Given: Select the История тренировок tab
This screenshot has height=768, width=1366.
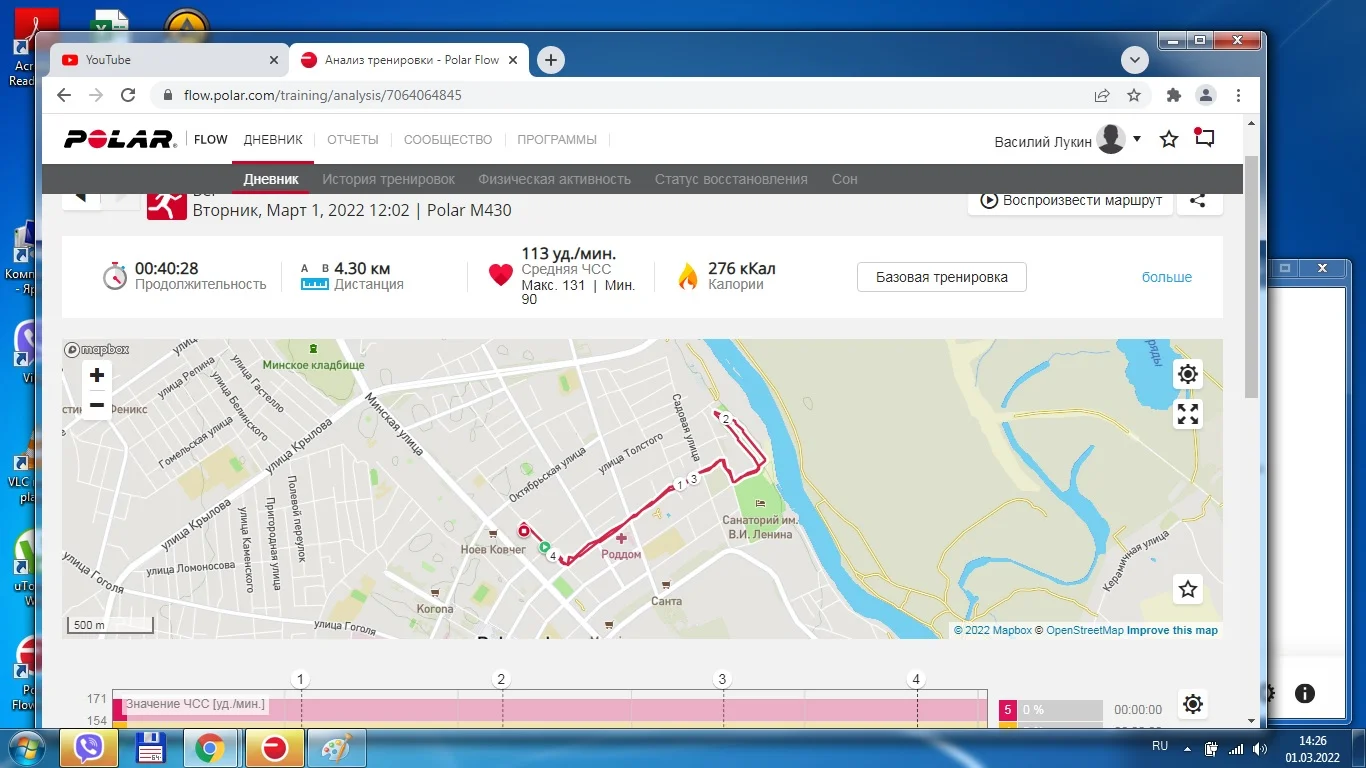Looking at the screenshot, I should pyautogui.click(x=388, y=179).
